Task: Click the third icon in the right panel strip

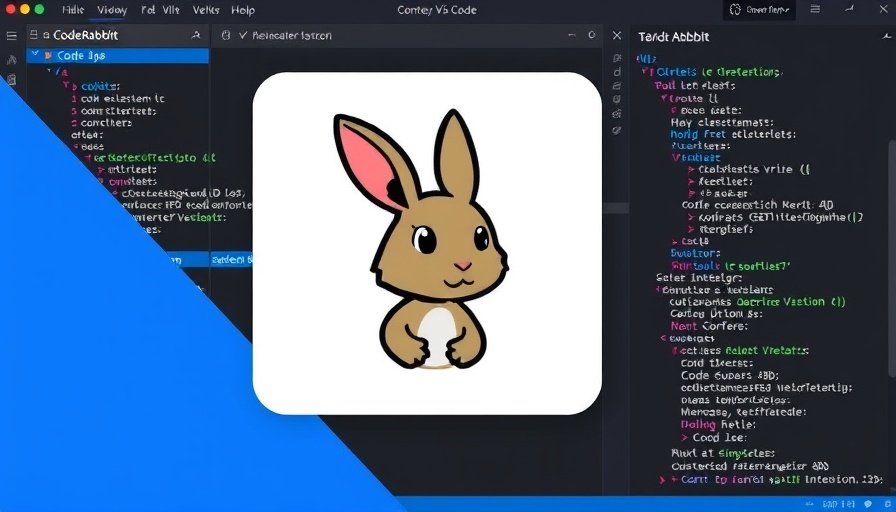Action: (617, 86)
